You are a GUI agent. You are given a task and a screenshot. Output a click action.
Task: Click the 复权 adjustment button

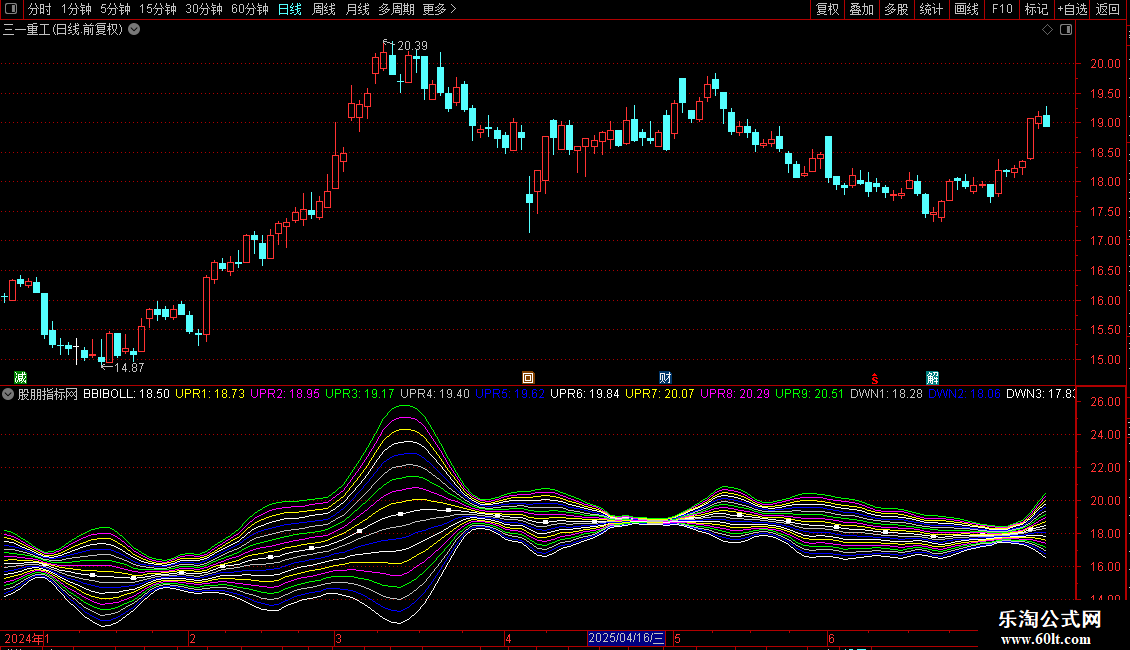pos(827,9)
